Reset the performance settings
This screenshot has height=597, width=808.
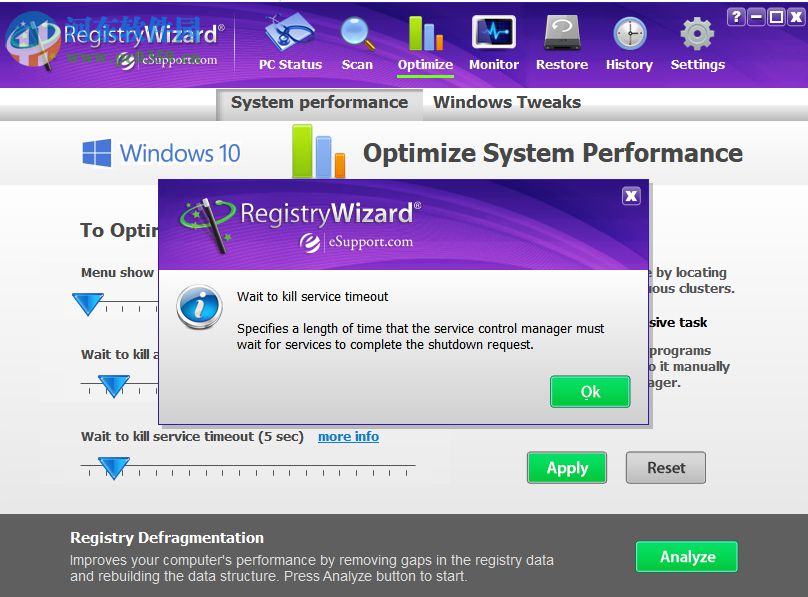665,467
